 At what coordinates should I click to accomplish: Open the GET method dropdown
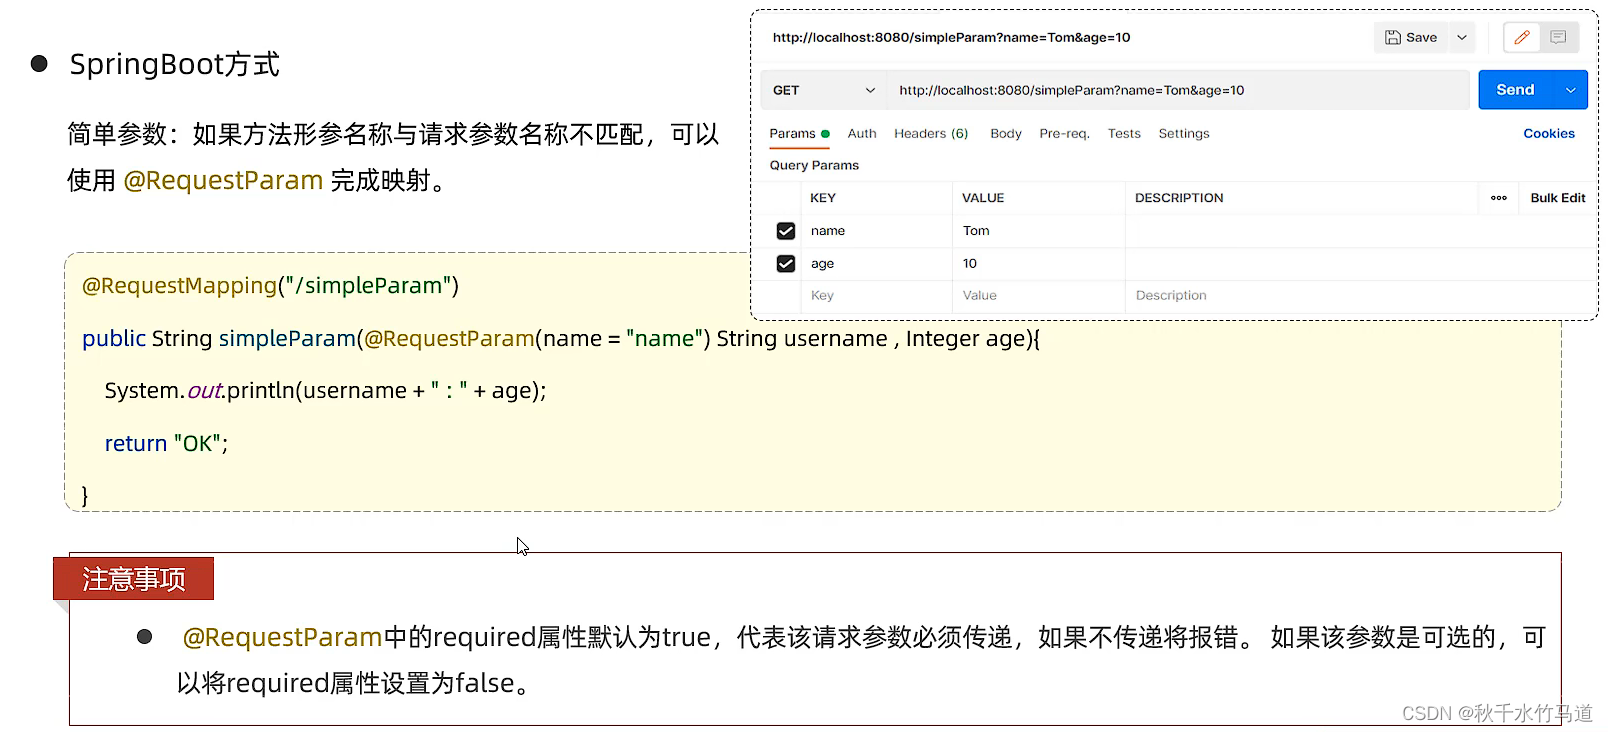(x=823, y=90)
